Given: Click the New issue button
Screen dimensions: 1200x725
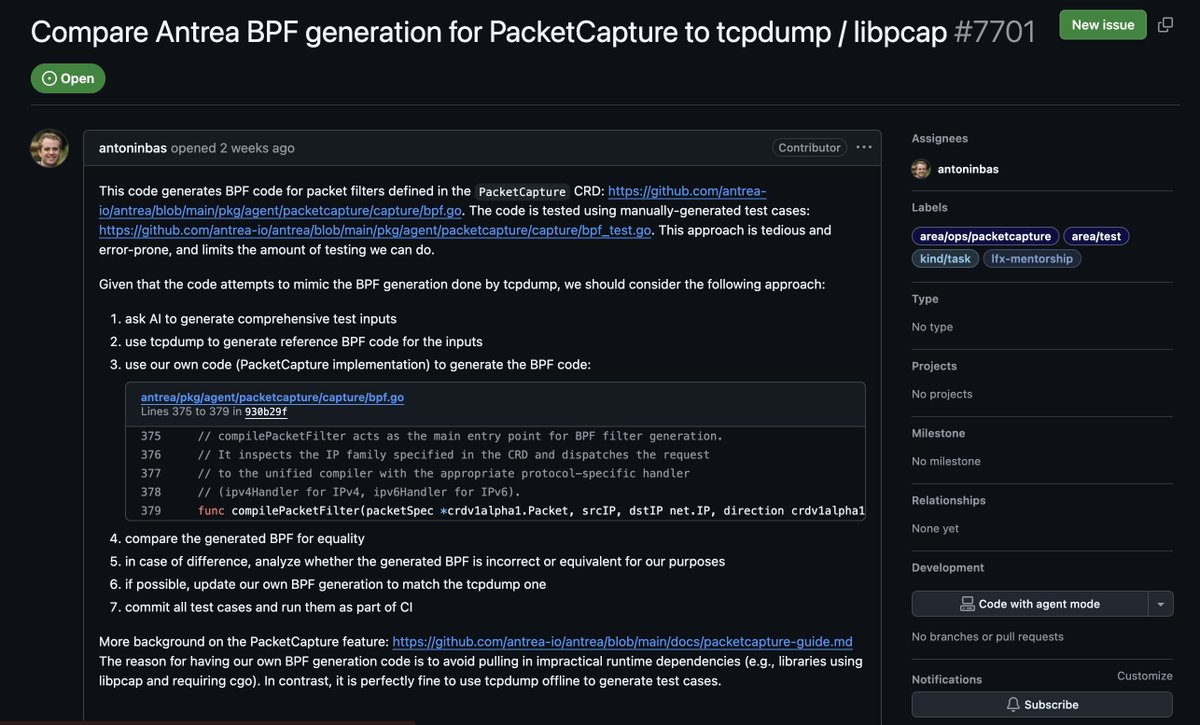Looking at the screenshot, I should (x=1103, y=25).
